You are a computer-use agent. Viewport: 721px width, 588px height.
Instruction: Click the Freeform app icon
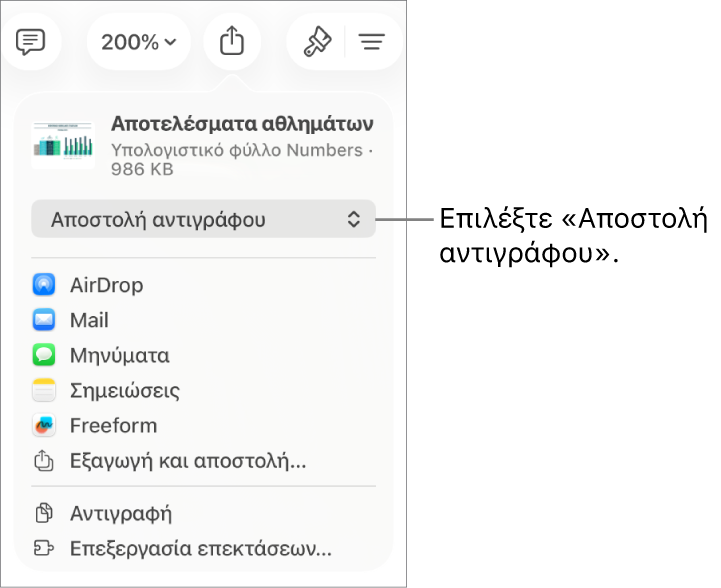(44, 425)
